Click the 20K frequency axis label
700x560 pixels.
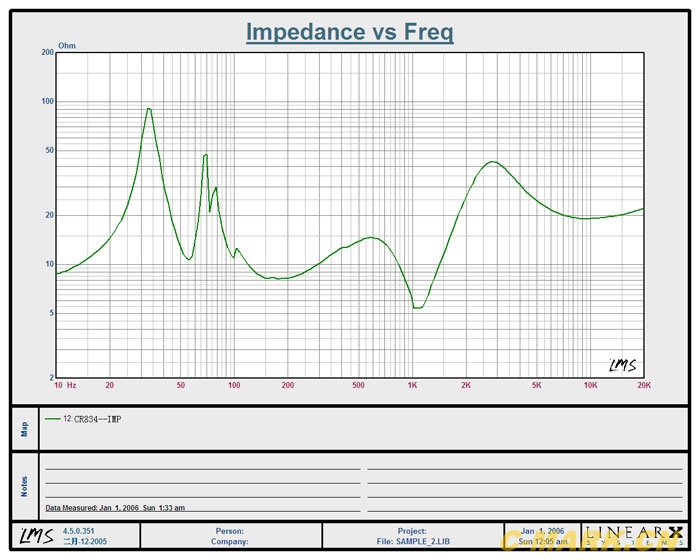tap(643, 385)
